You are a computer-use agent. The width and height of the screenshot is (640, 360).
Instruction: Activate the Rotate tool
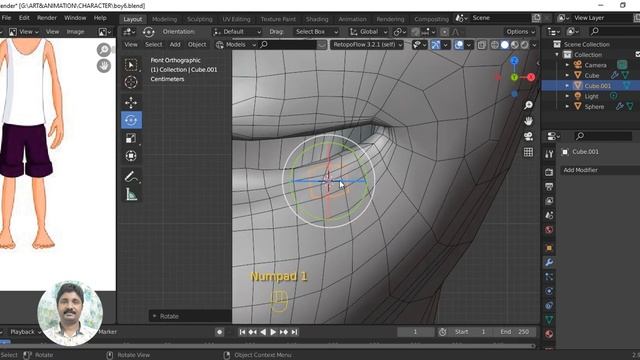click(x=131, y=120)
